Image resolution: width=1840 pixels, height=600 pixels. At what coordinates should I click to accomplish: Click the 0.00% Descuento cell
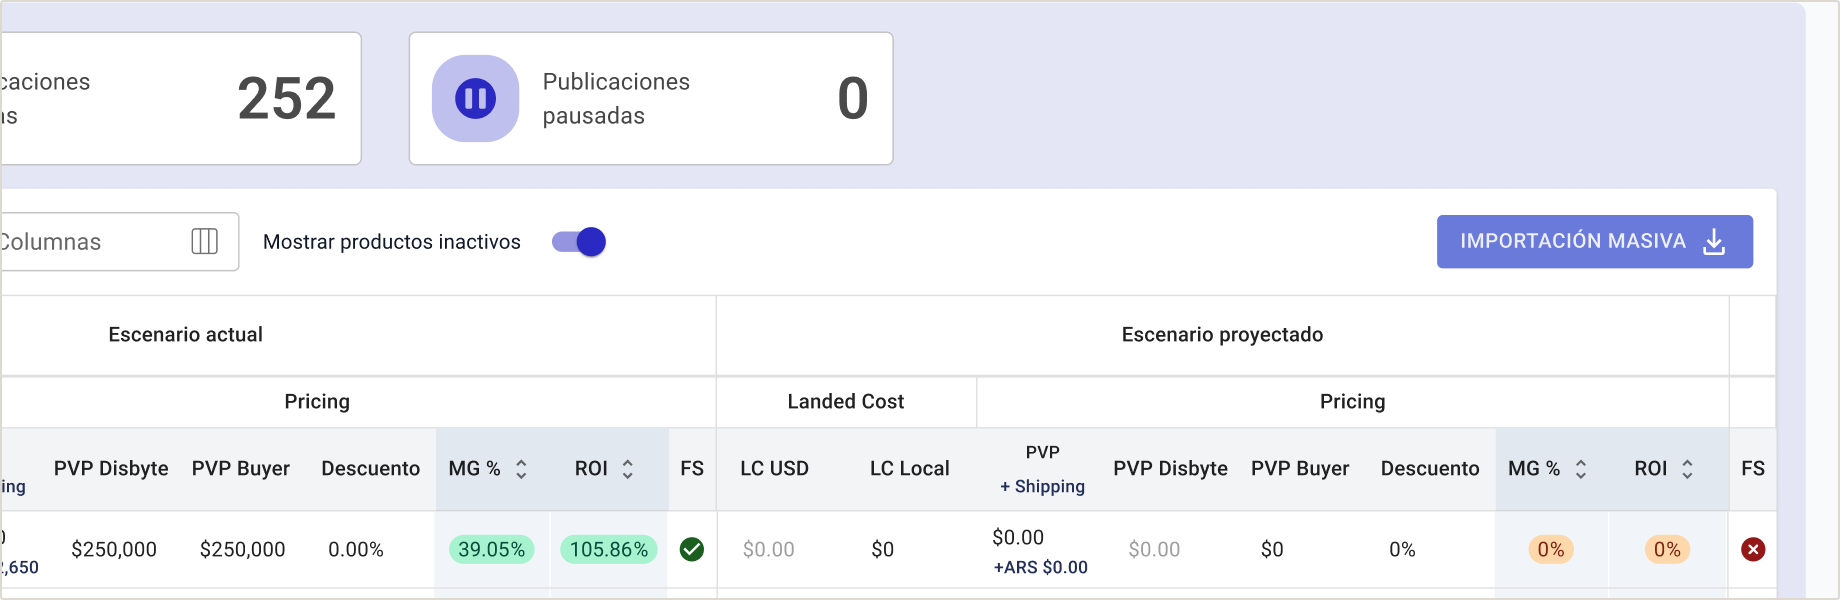(x=356, y=549)
